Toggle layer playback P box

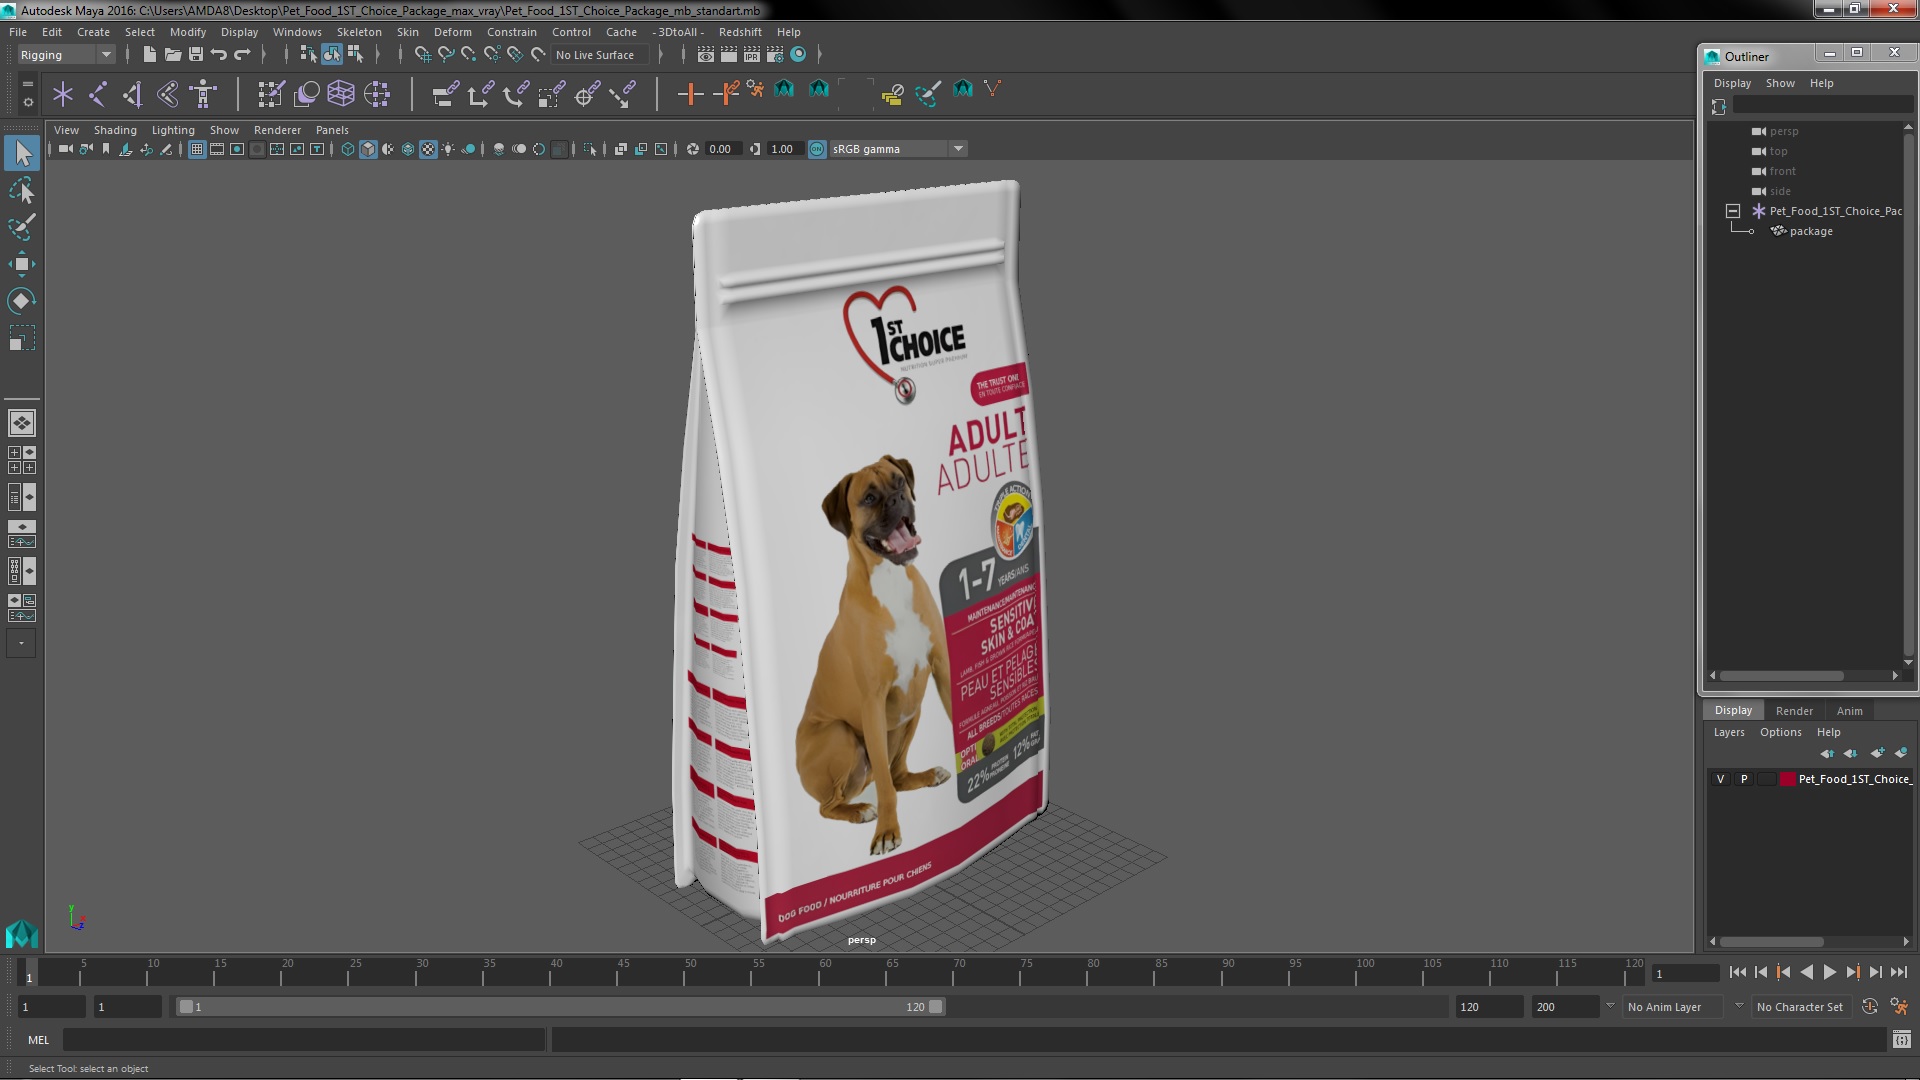click(x=1744, y=779)
